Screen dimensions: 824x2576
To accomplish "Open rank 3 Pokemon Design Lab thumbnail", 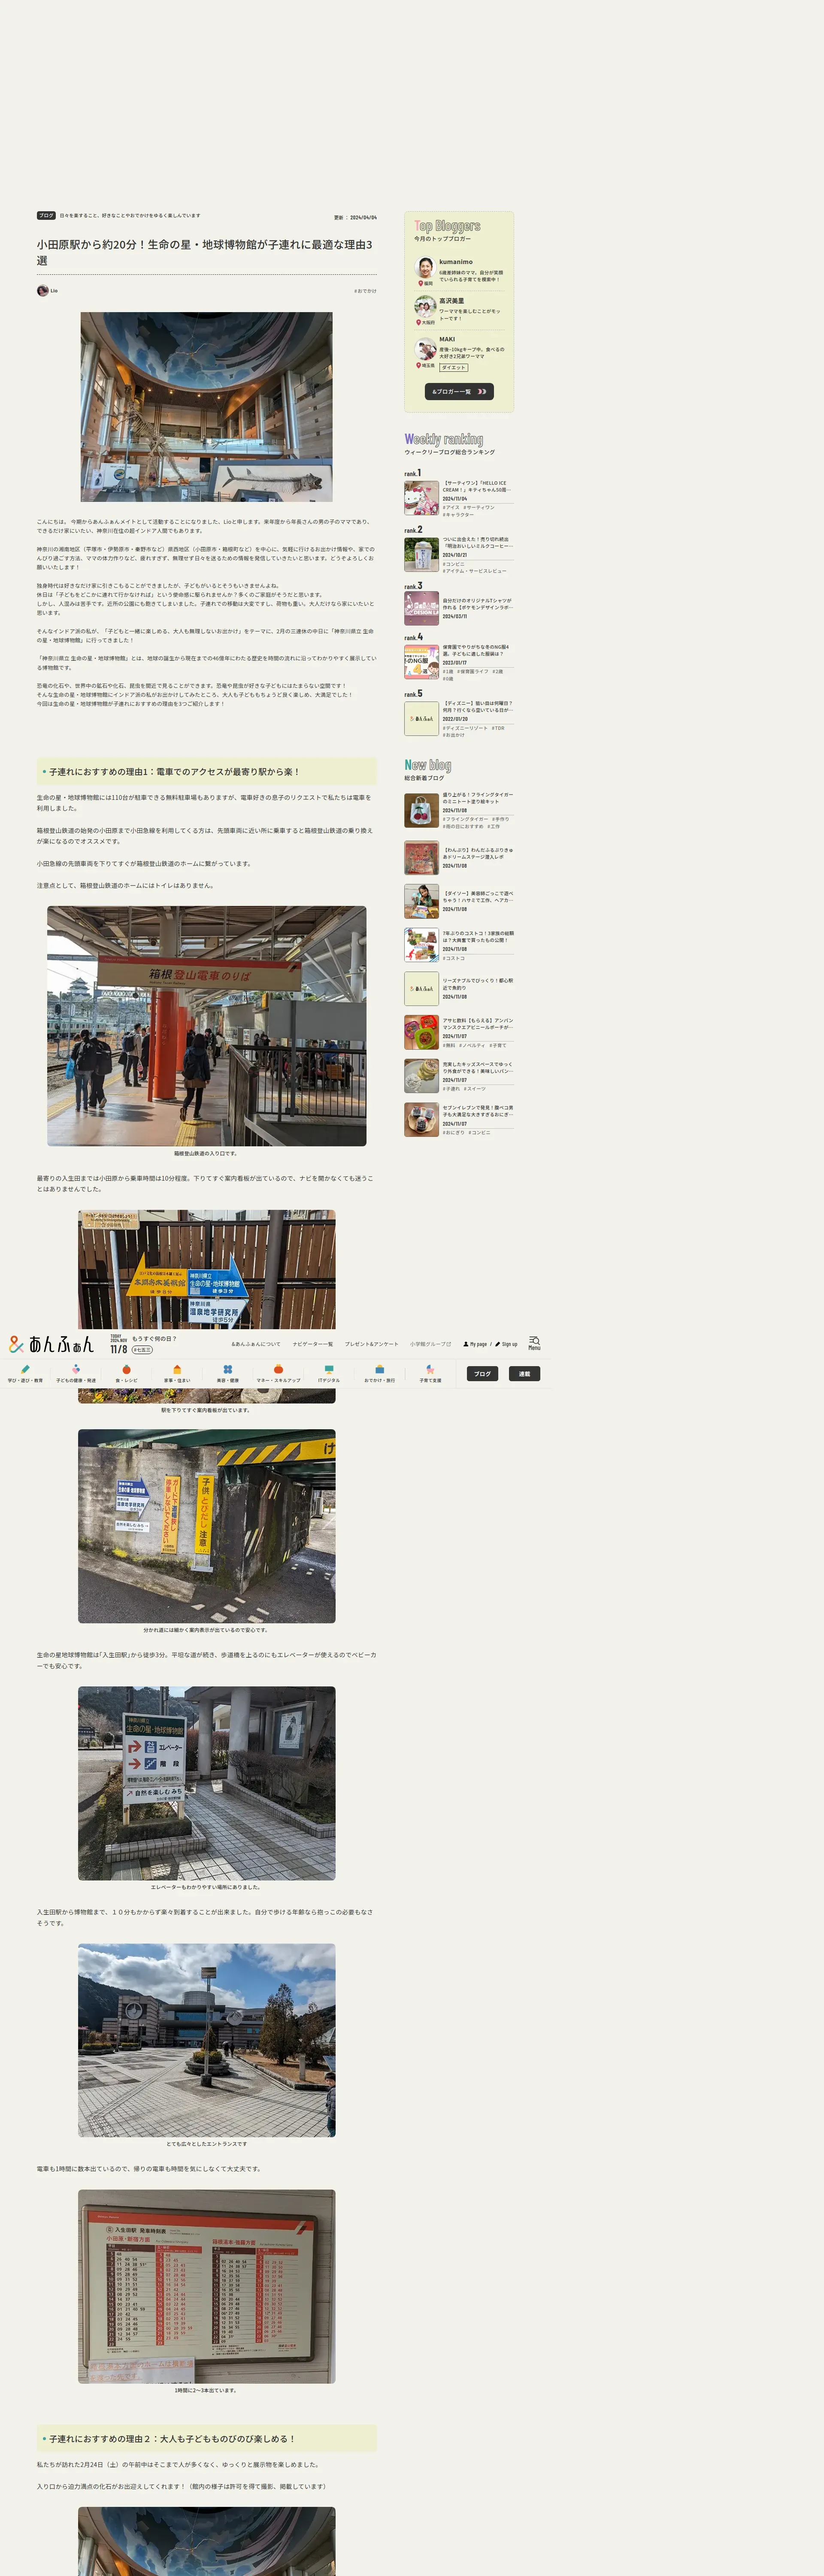I will click(x=421, y=608).
